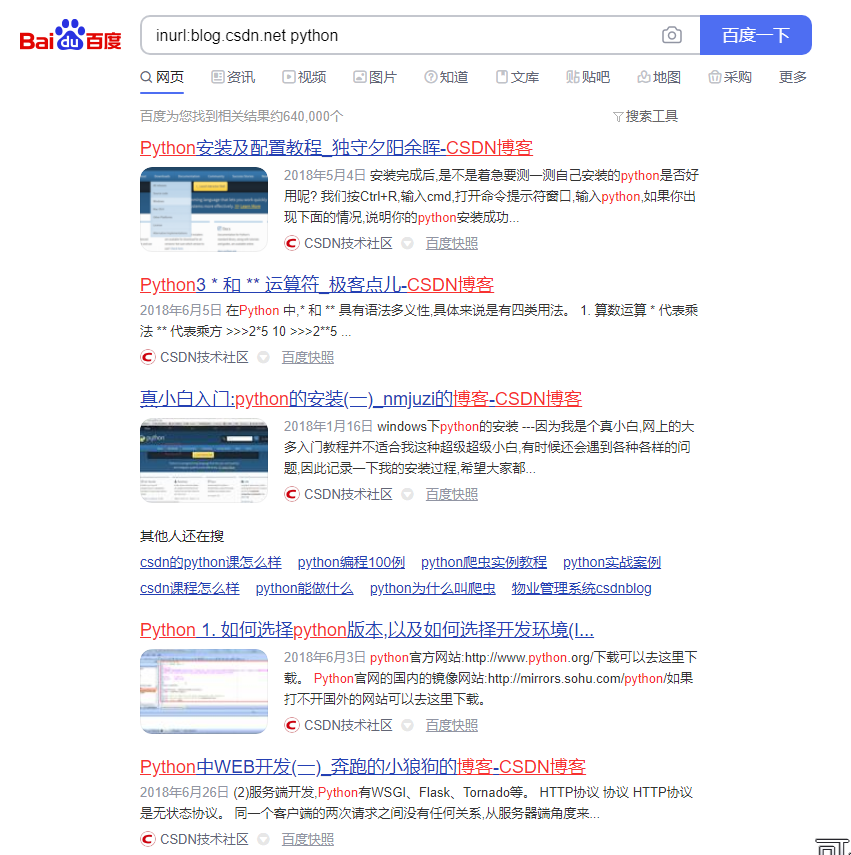Go to the 文库 tab
Viewport: 851px width, 855px height.
(517, 77)
